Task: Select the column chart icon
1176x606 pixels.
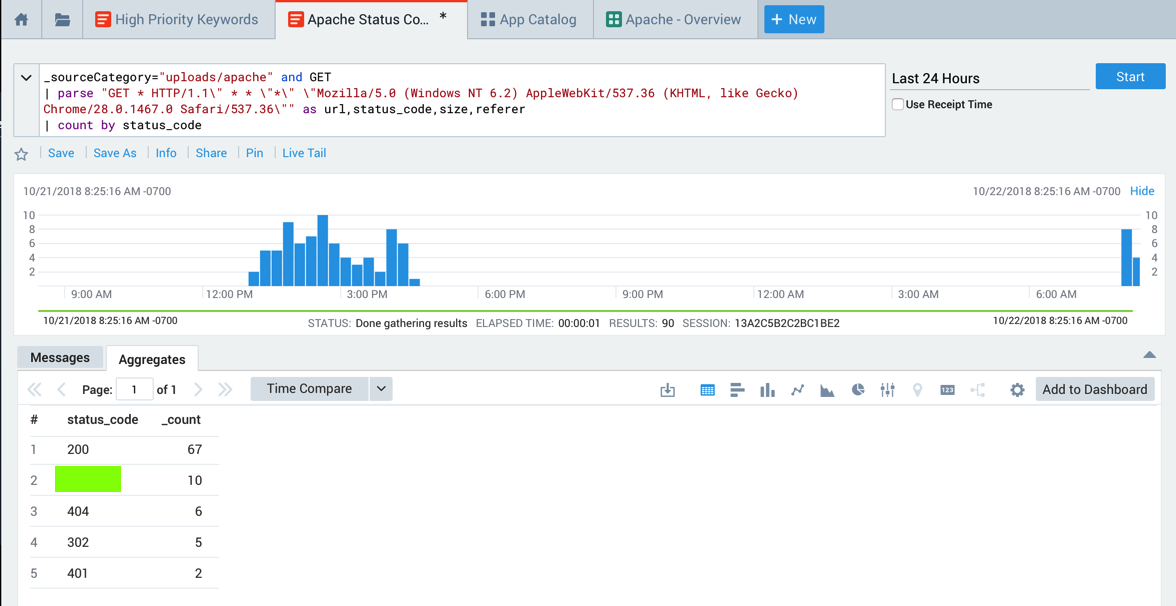Action: (767, 390)
